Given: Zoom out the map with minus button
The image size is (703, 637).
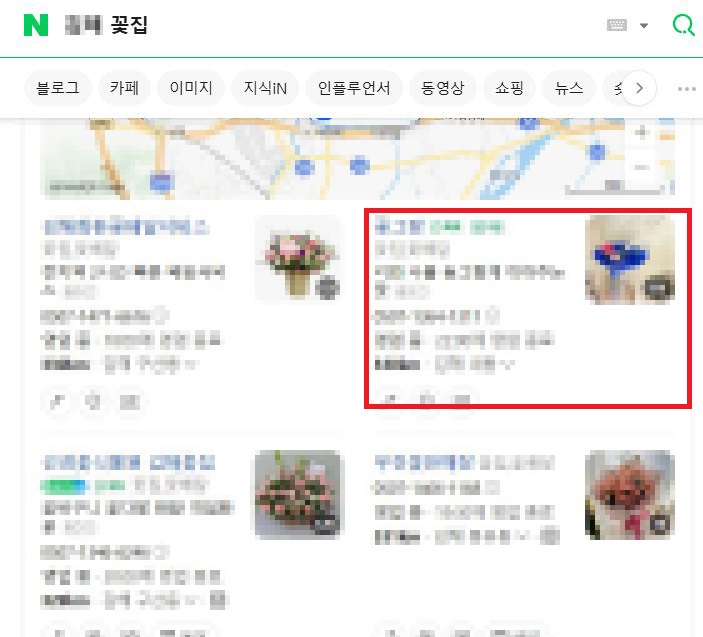Looking at the screenshot, I should point(642,167).
